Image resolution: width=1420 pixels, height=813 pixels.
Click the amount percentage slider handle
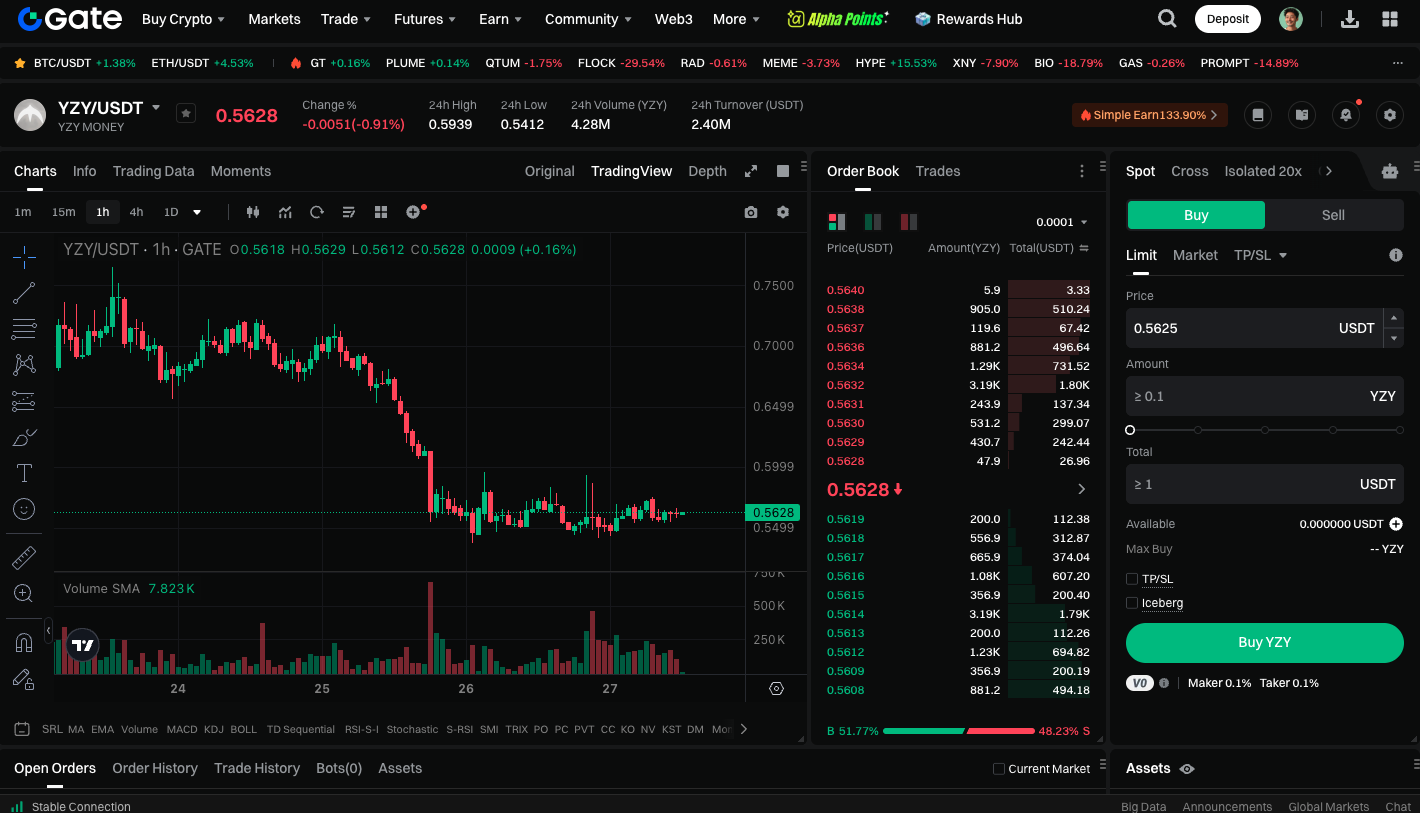(1130, 430)
